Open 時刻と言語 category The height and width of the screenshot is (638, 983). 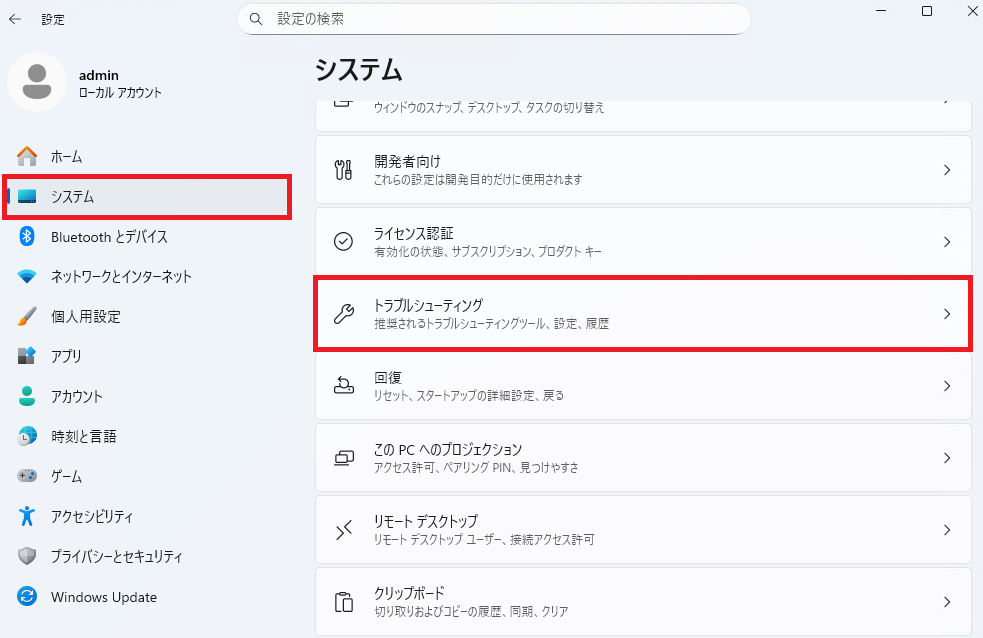point(147,436)
